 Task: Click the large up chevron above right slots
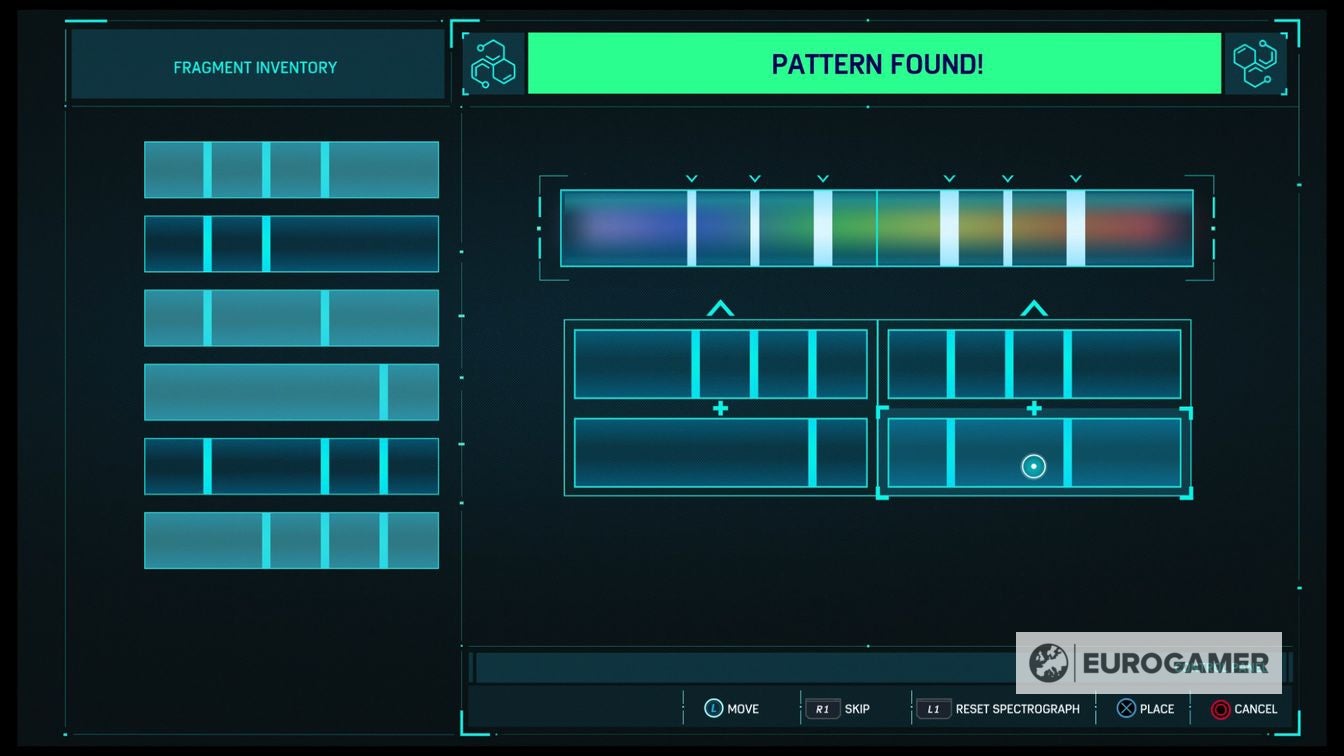tap(1033, 309)
